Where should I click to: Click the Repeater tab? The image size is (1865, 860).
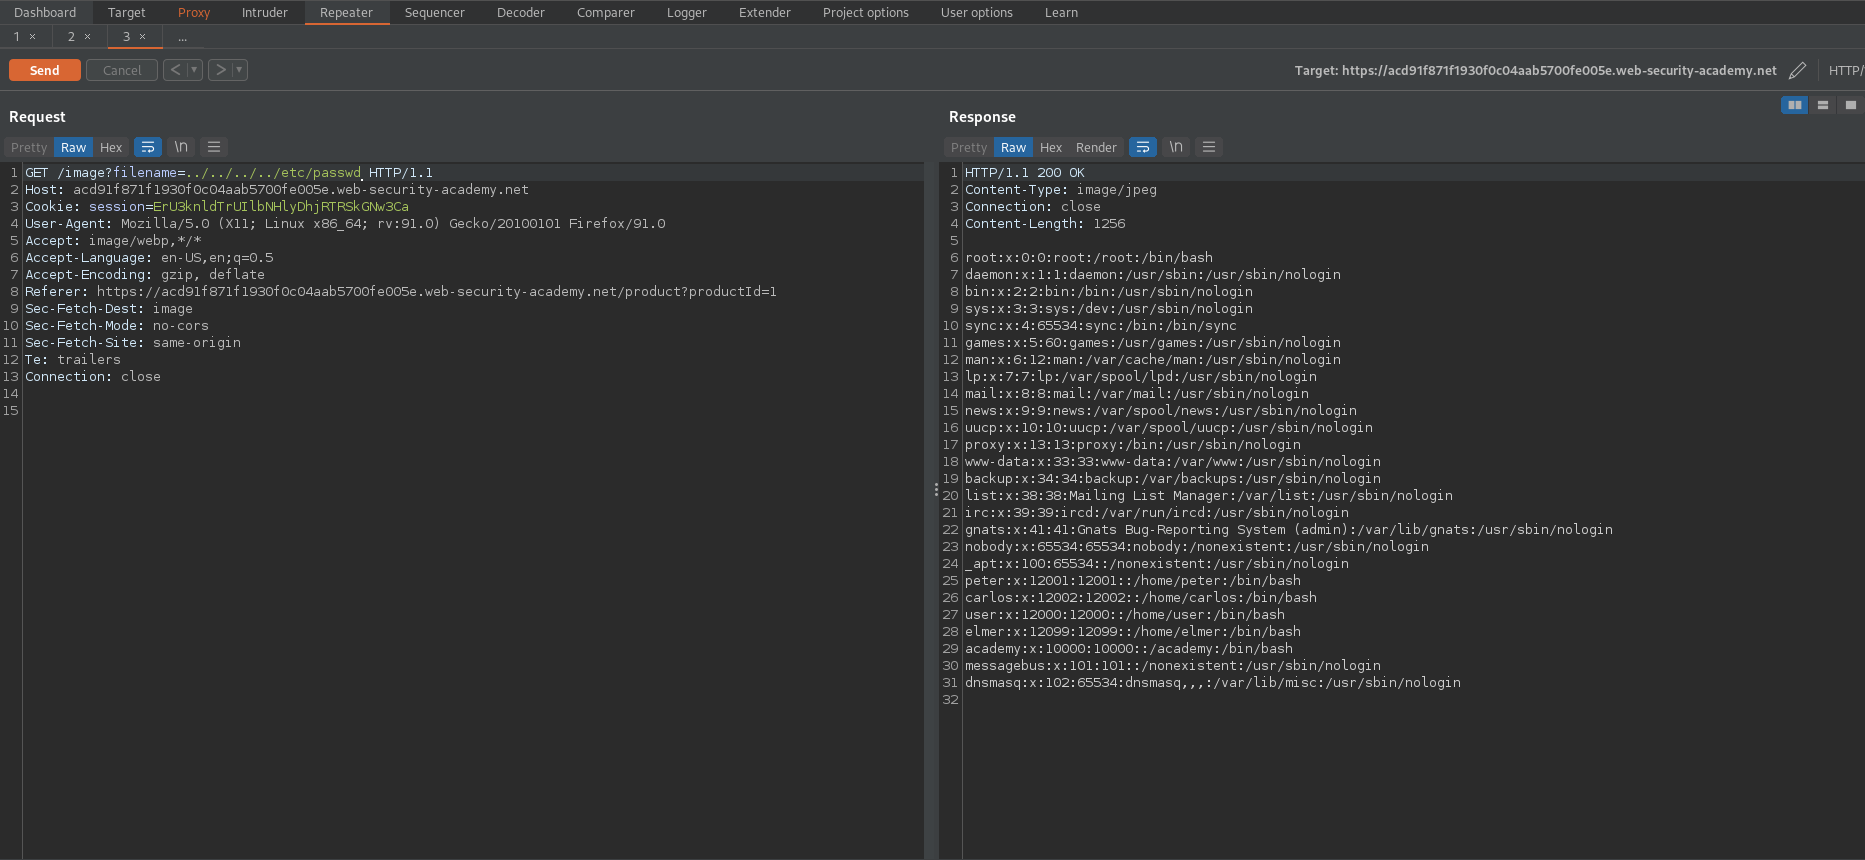pos(346,12)
